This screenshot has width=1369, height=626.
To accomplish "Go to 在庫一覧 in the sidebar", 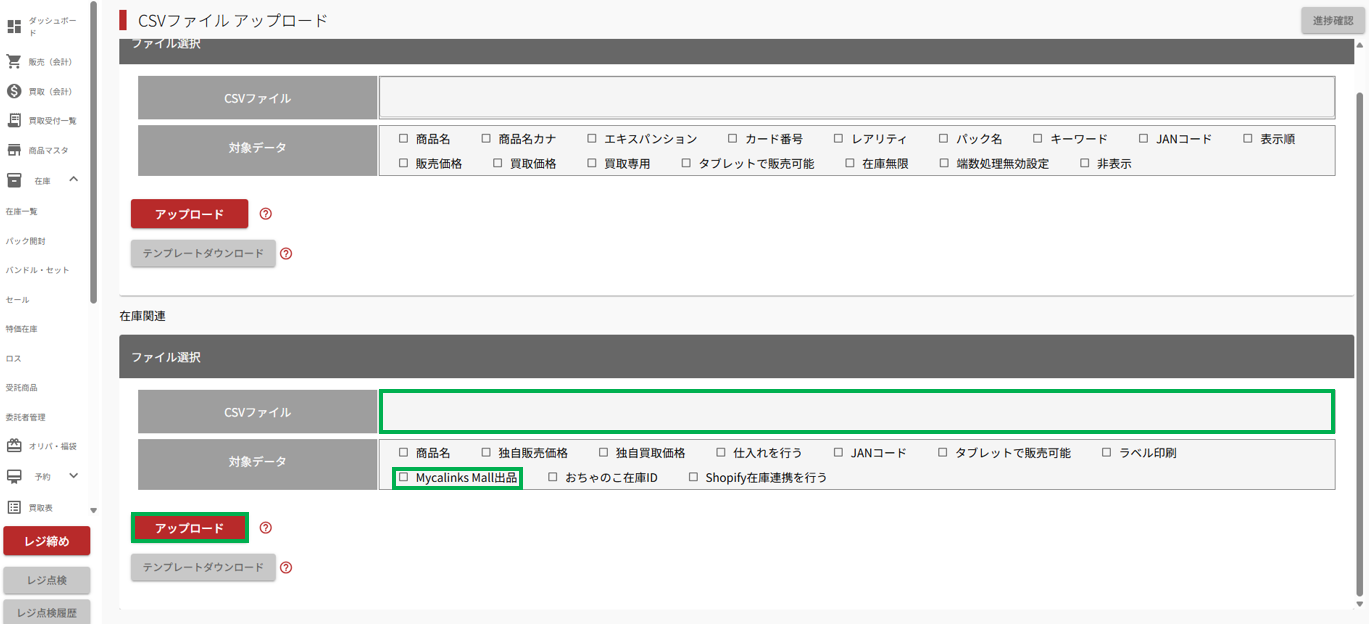I will click(22, 212).
